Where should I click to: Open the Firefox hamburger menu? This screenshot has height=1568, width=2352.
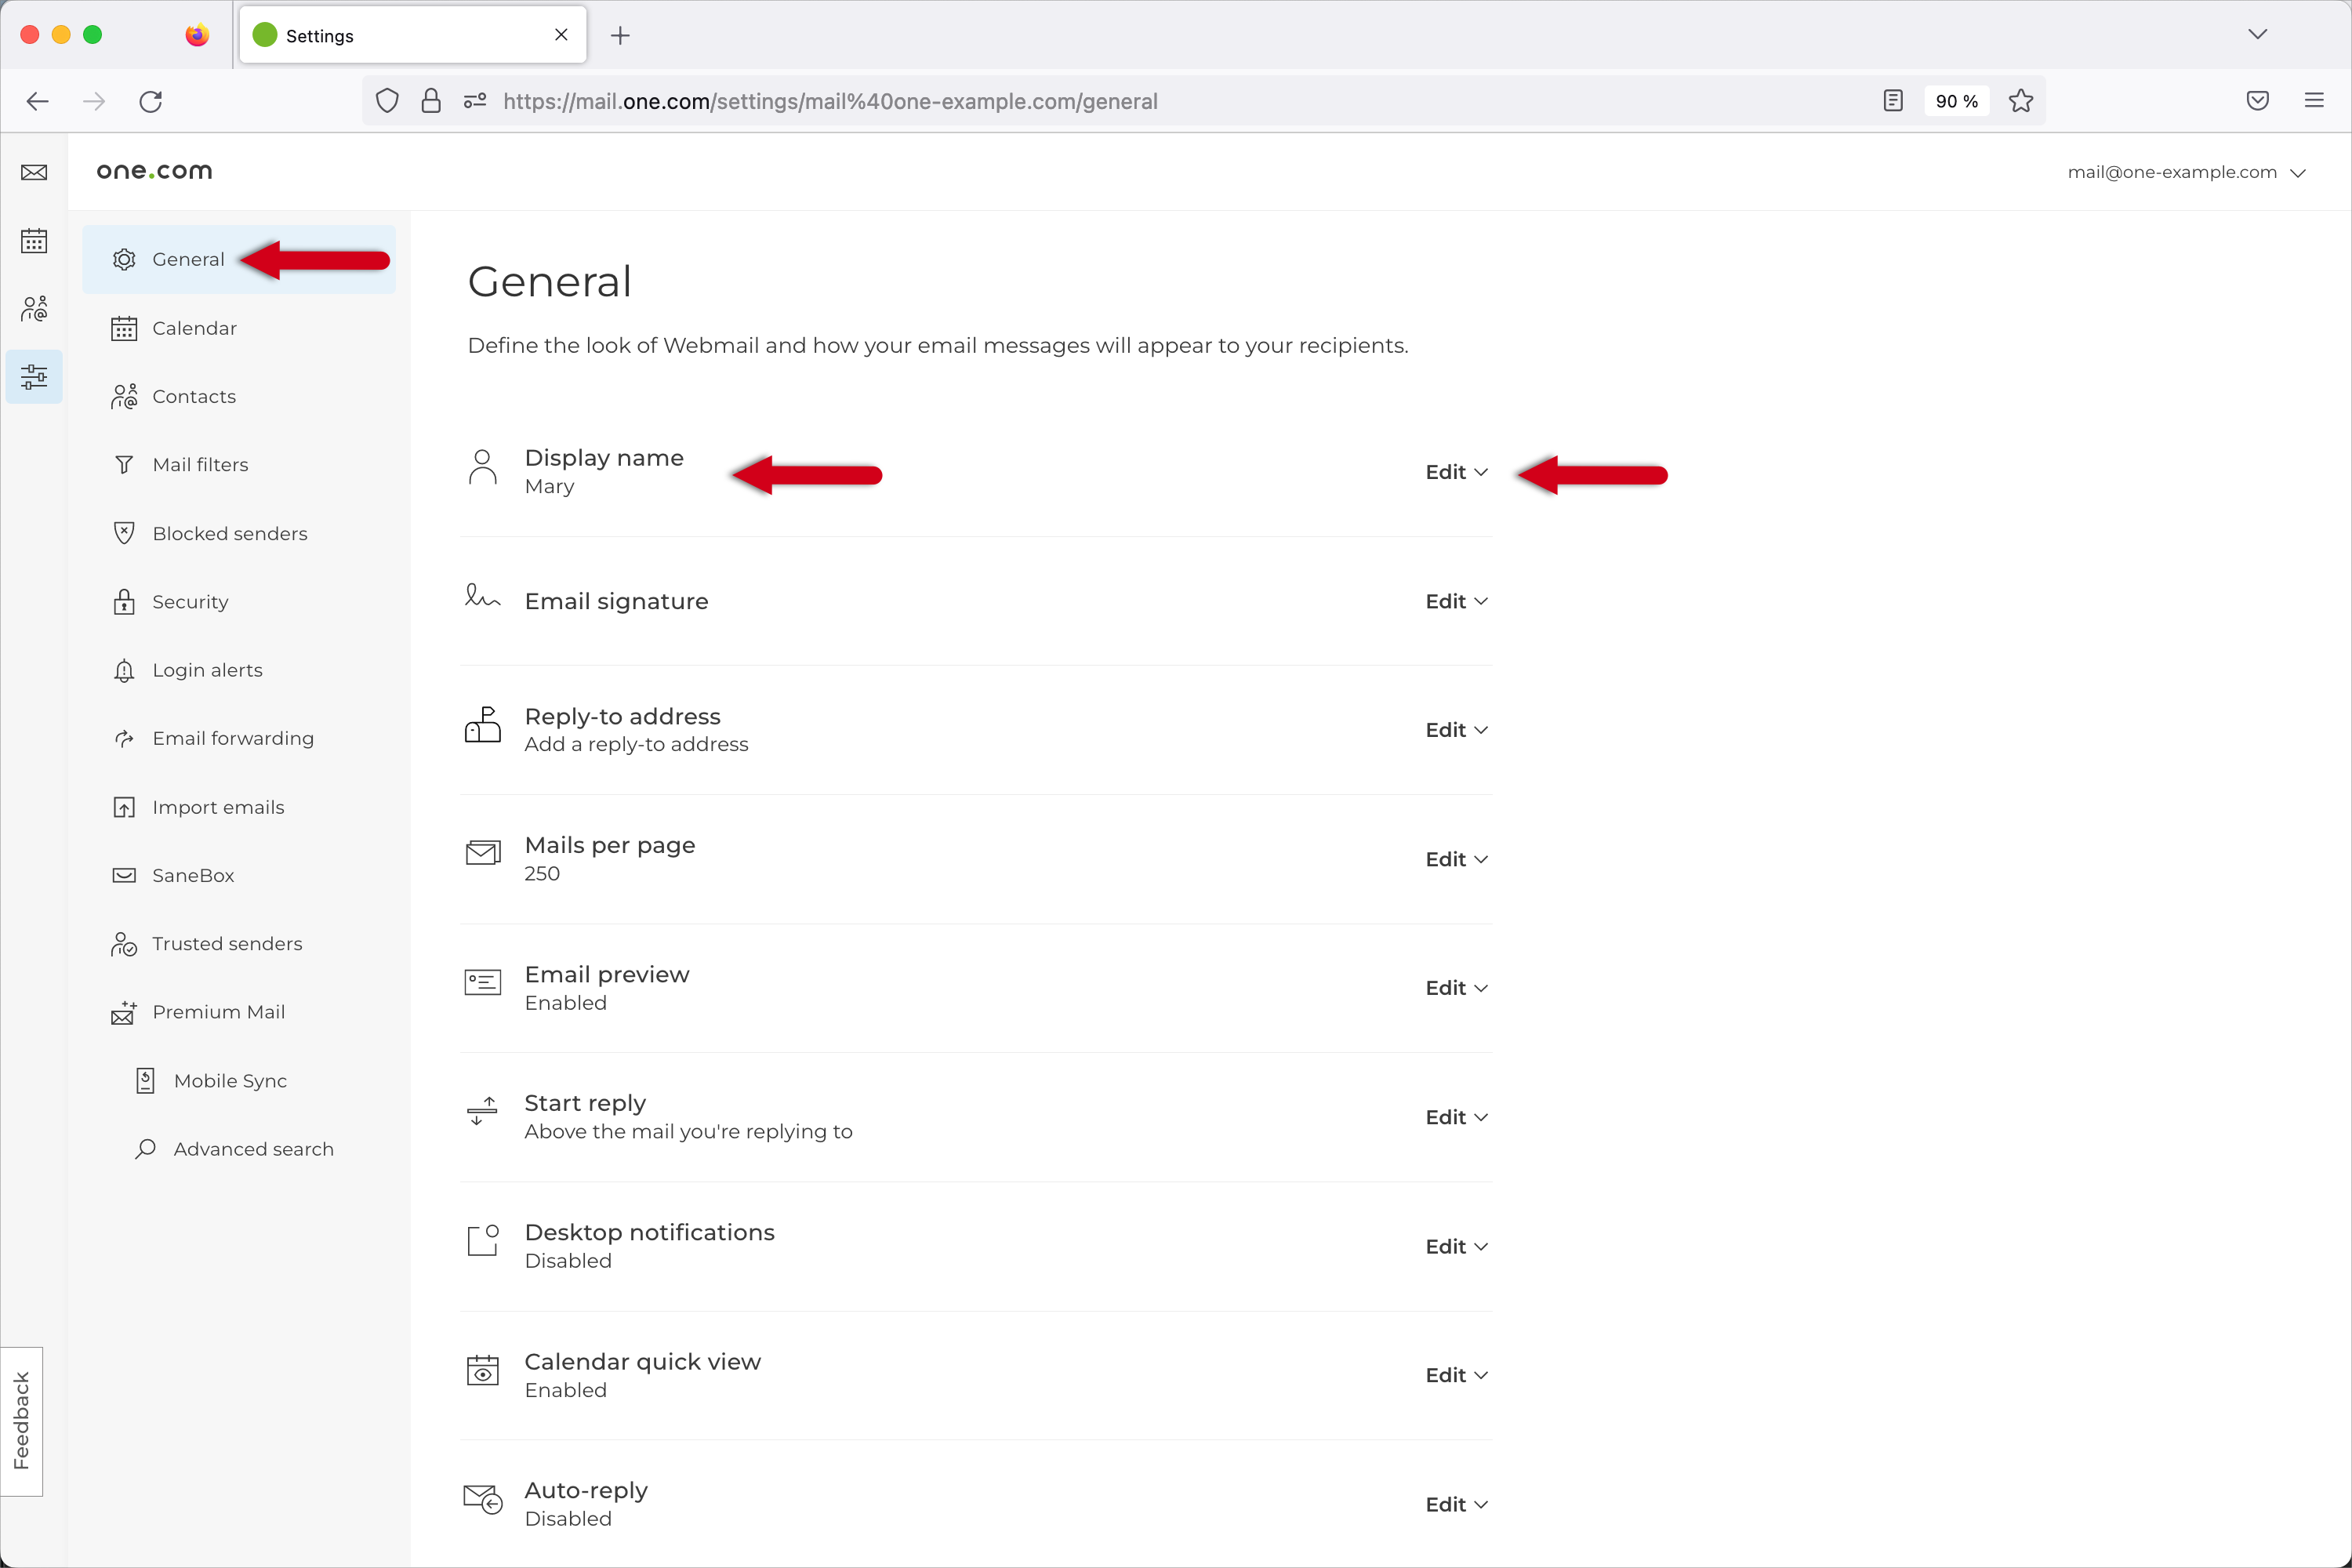[x=2313, y=101]
